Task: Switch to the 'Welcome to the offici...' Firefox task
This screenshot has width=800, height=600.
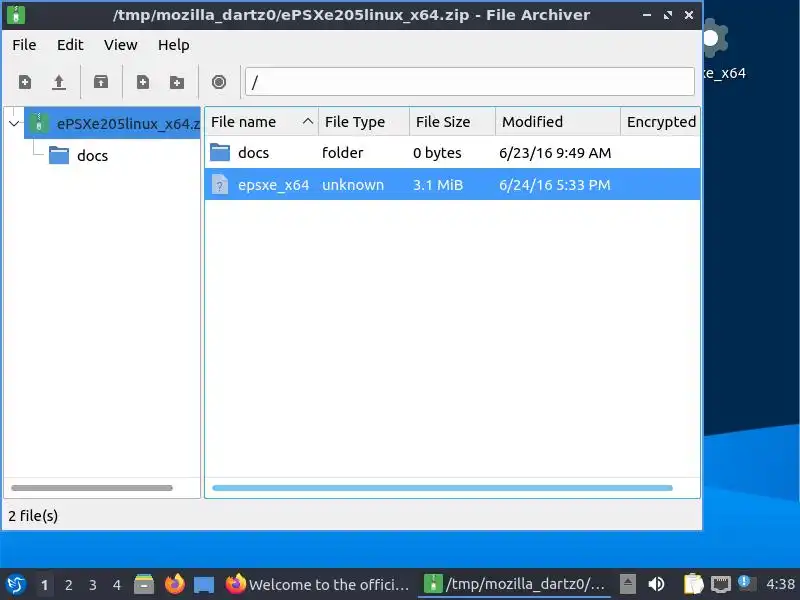Action: pyautogui.click(x=317, y=584)
